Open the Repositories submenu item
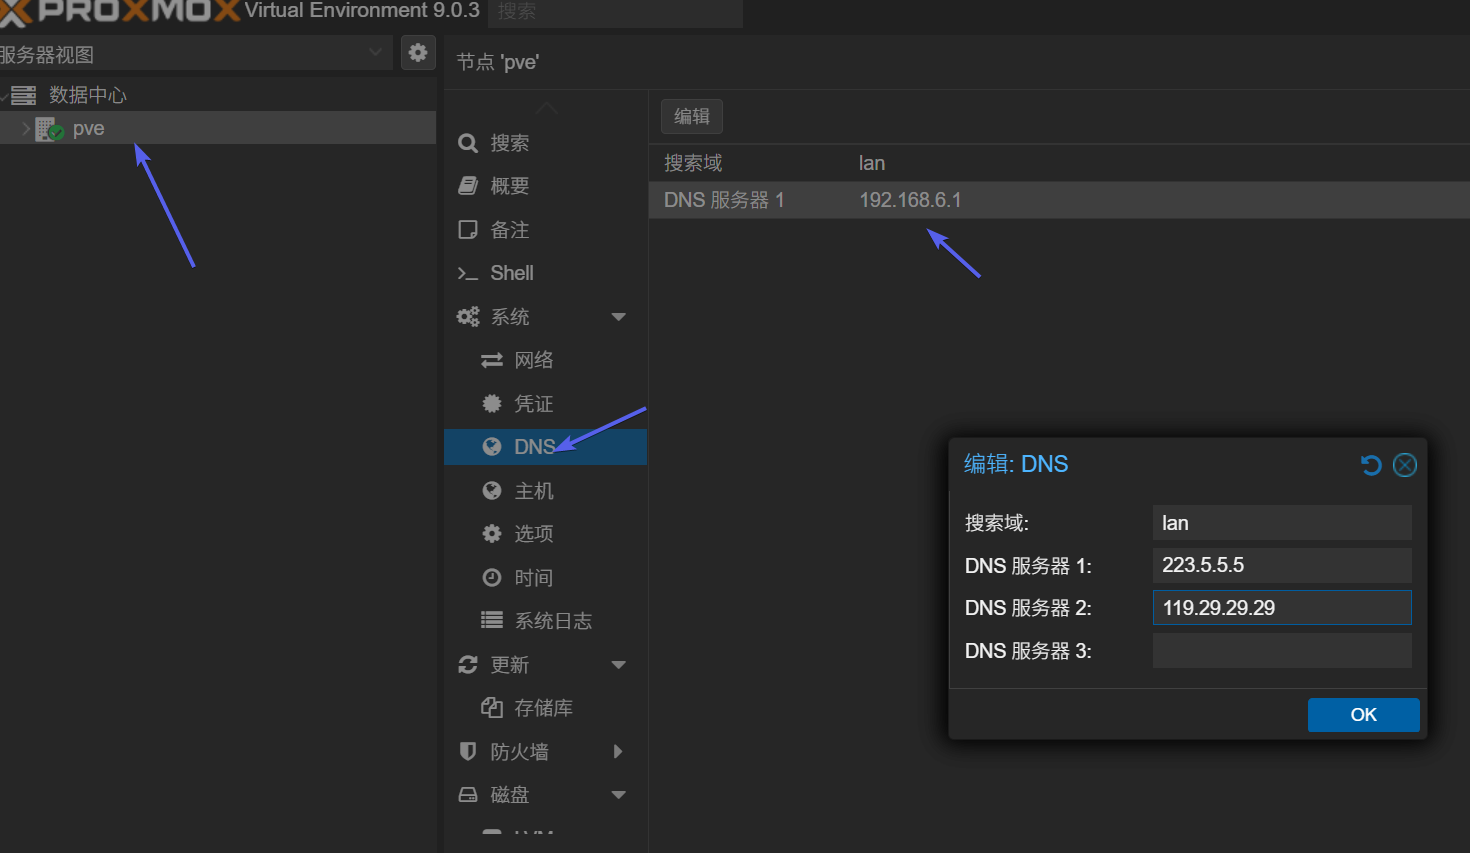Image resolution: width=1470 pixels, height=853 pixels. click(x=545, y=708)
